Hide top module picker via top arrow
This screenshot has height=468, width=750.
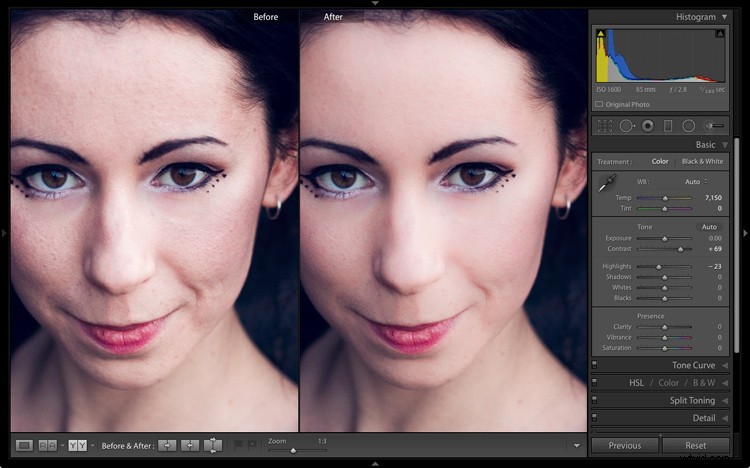(375, 3)
